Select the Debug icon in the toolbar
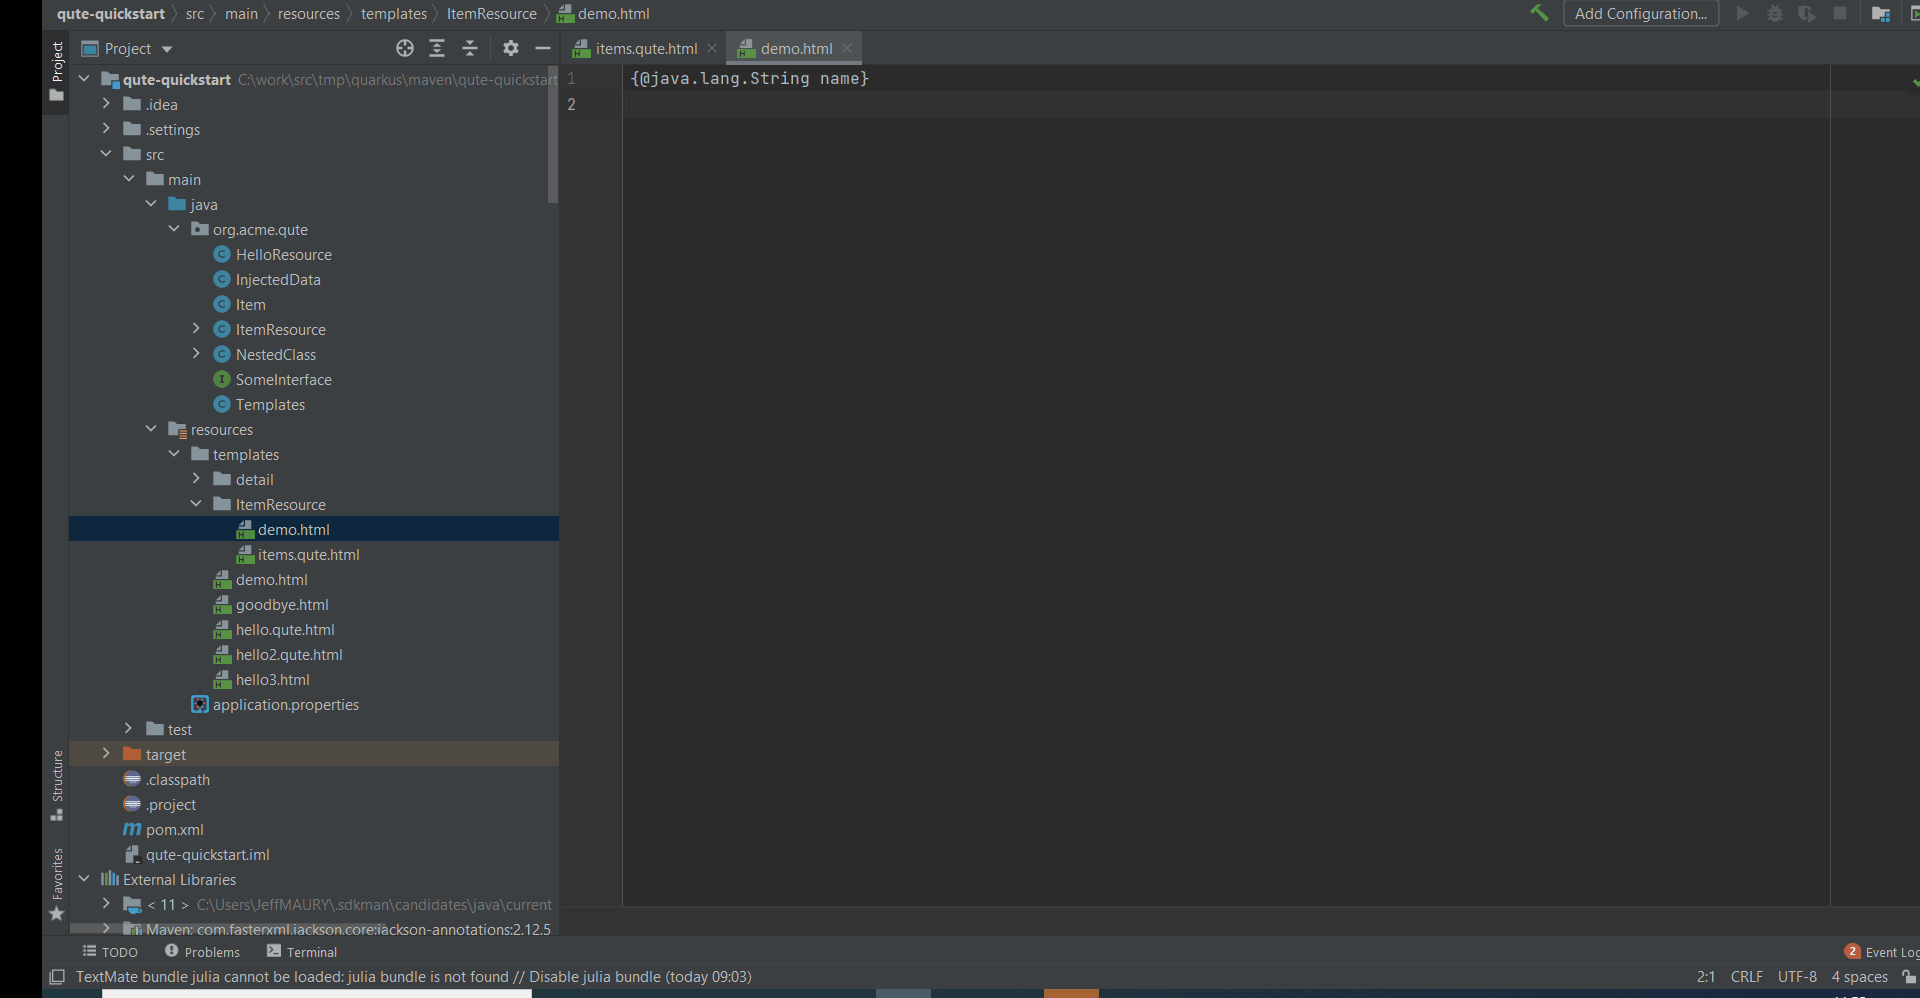 tap(1775, 13)
